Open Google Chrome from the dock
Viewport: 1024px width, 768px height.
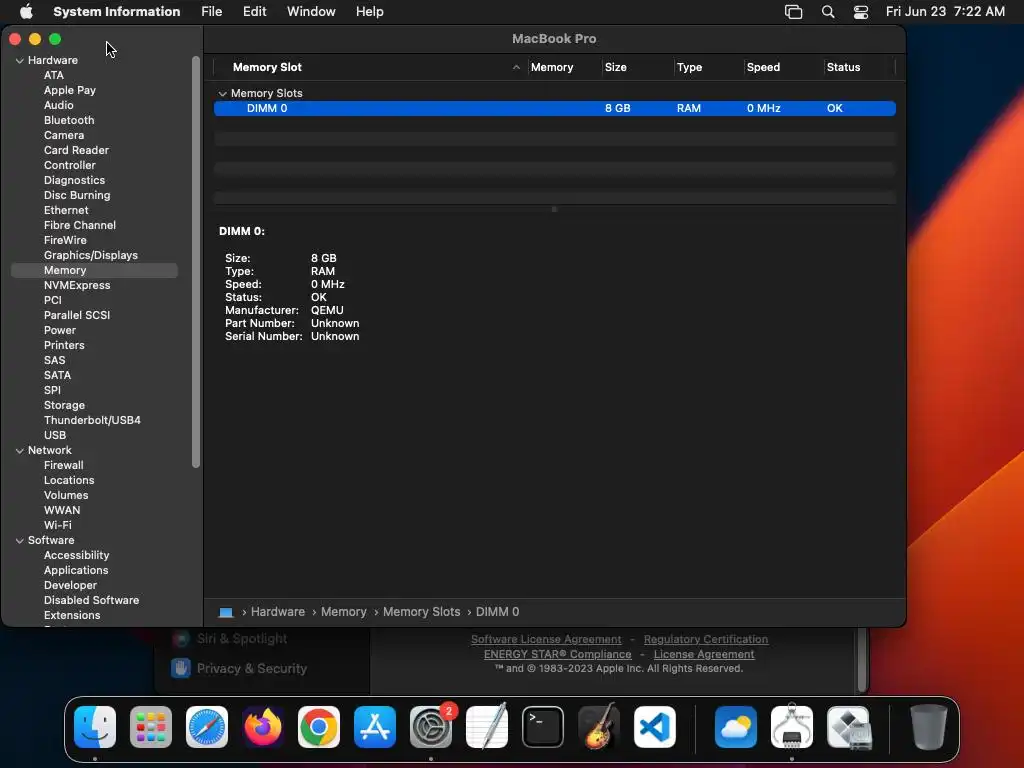click(319, 727)
